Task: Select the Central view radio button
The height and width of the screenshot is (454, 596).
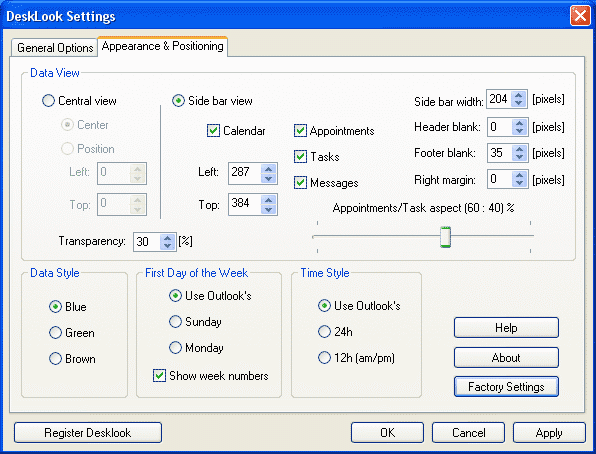Action: pyautogui.click(x=48, y=101)
